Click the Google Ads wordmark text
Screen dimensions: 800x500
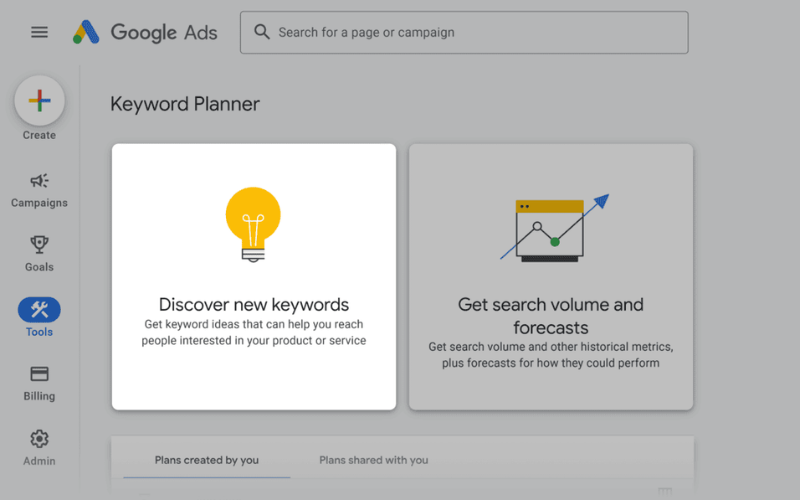click(164, 32)
